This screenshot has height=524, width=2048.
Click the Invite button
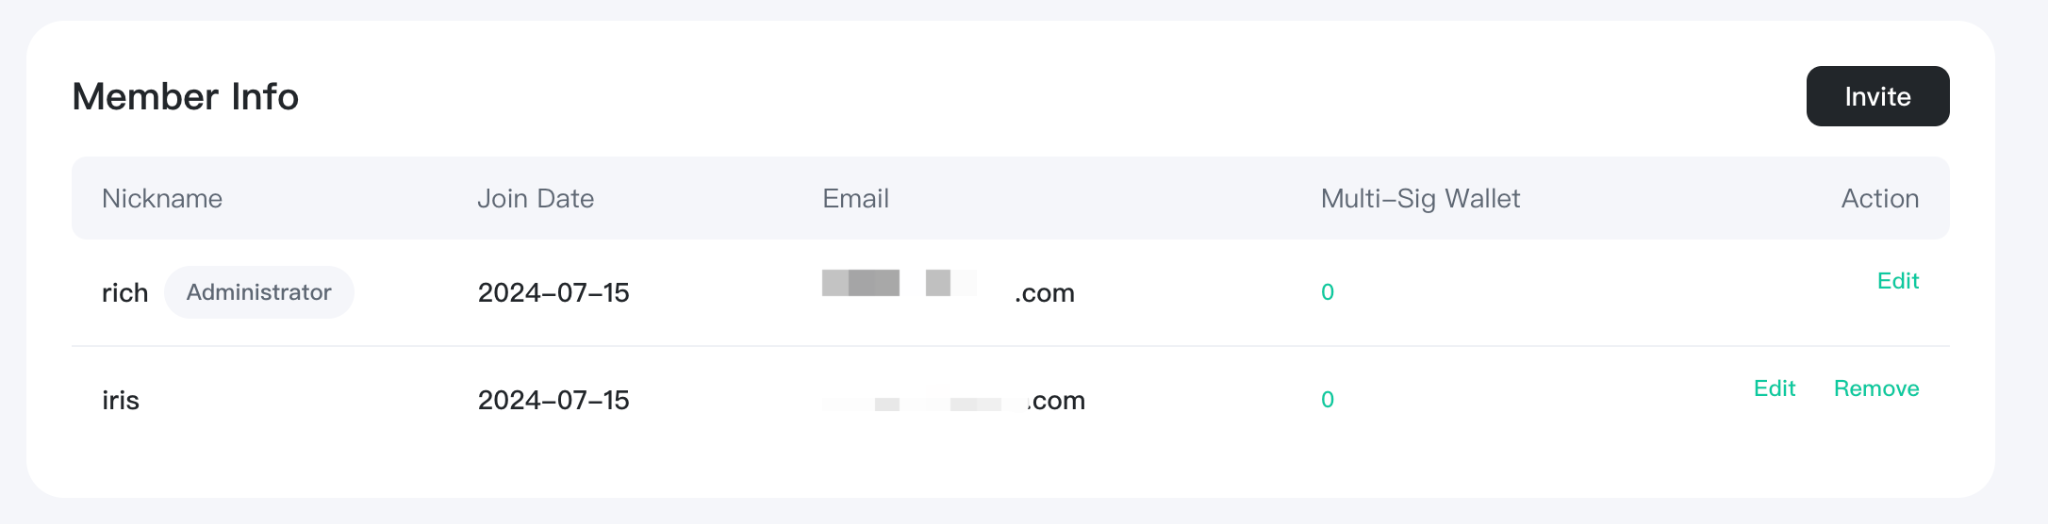click(x=1877, y=96)
